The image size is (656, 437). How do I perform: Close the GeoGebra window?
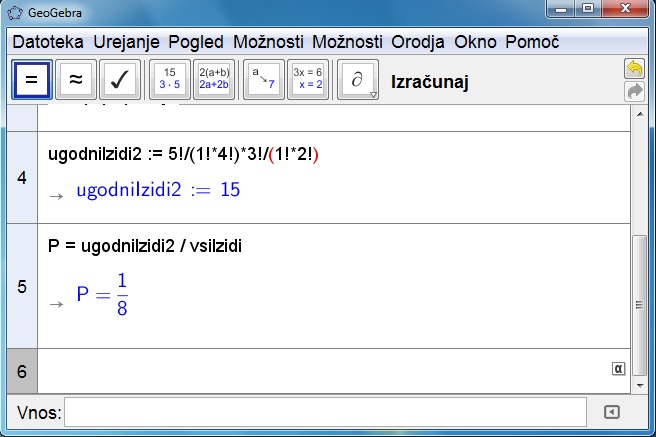[x=625, y=8]
